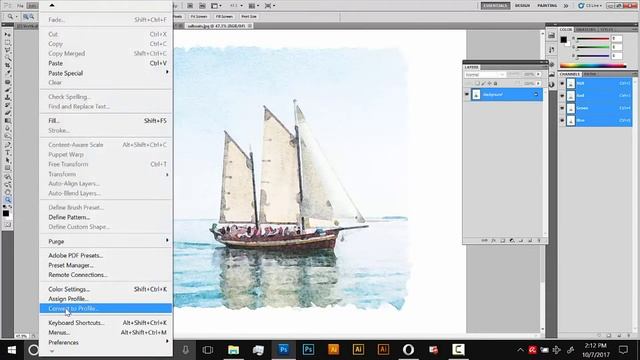
Task: Switch to the Painting workspace
Action: click(x=547, y=6)
